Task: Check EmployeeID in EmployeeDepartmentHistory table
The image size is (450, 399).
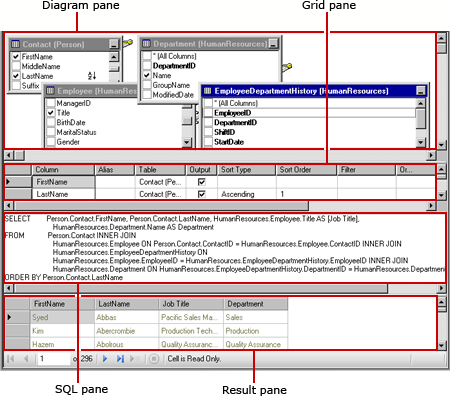Action: click(208, 113)
